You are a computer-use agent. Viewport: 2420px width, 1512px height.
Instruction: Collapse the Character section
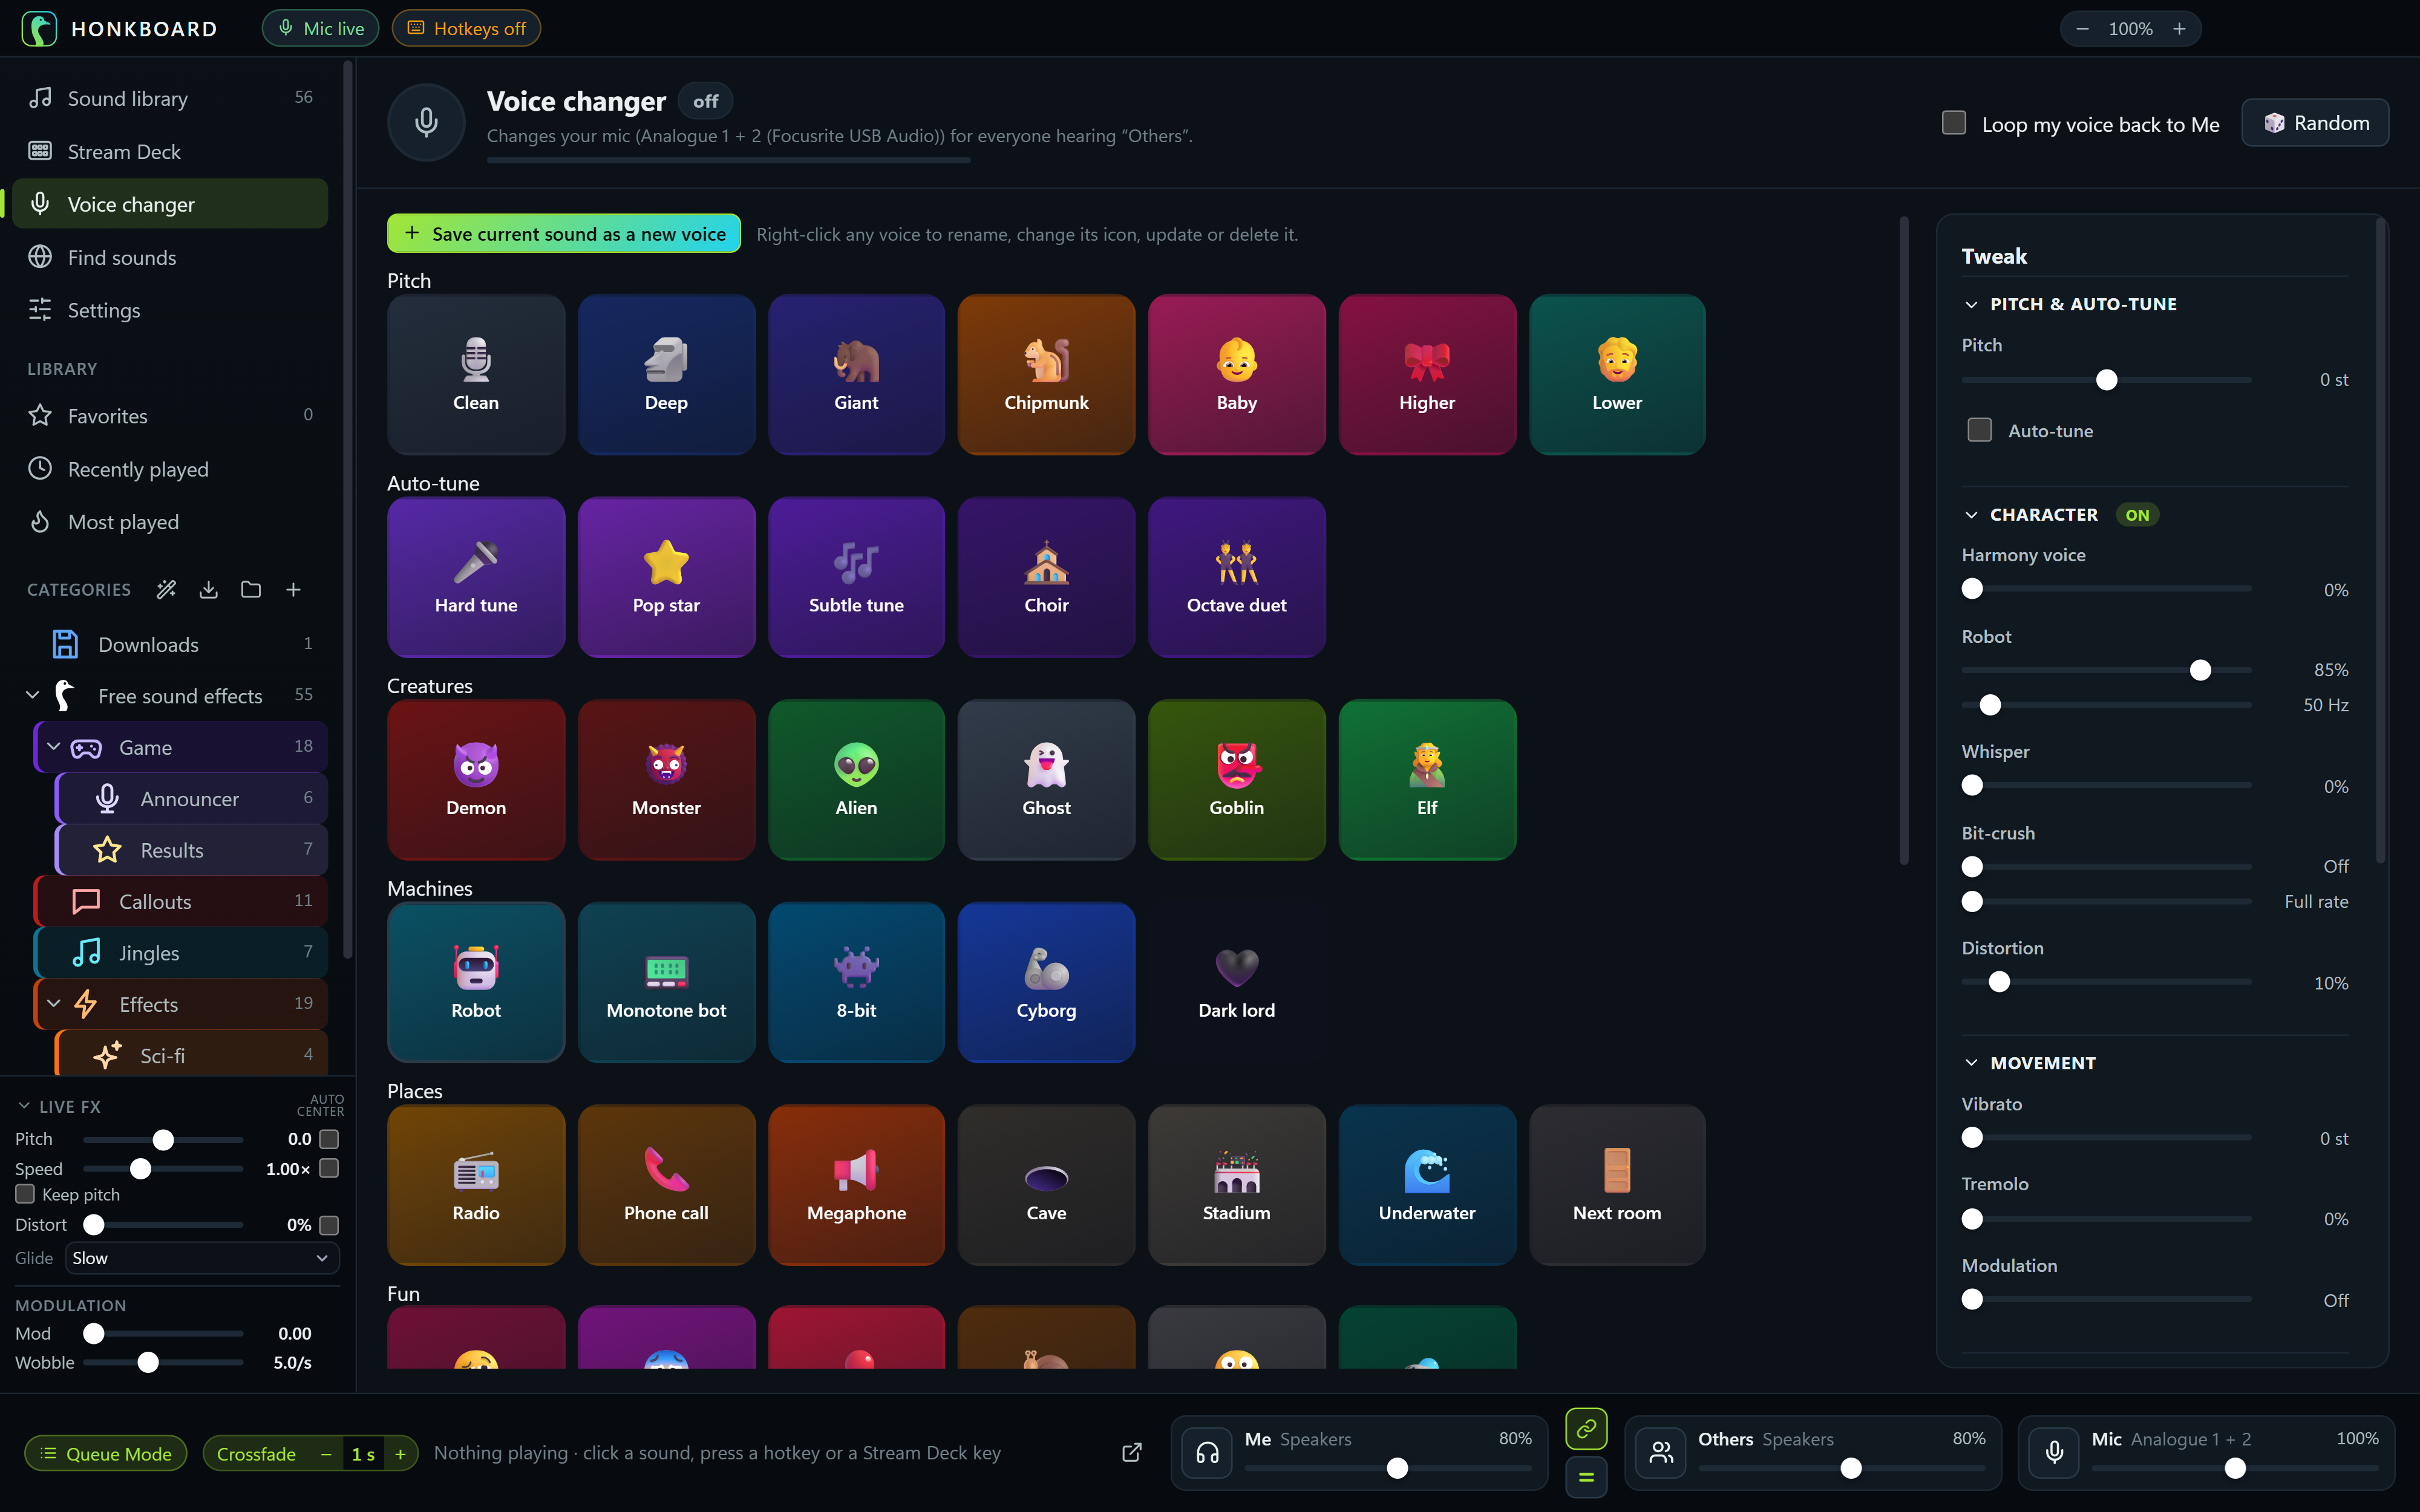tap(1971, 515)
